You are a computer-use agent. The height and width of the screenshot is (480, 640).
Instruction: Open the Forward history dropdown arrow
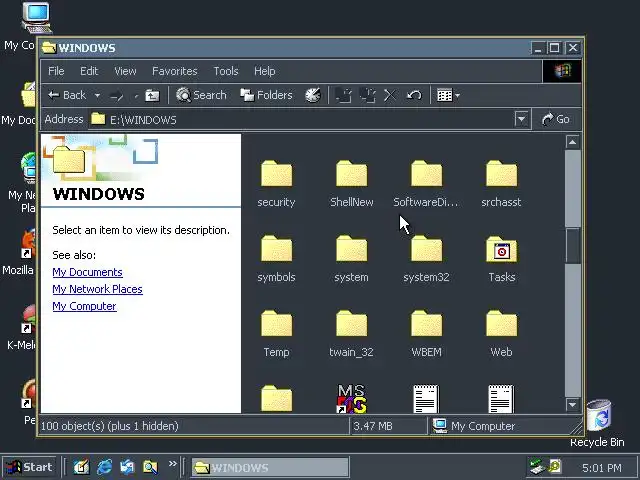[136, 96]
